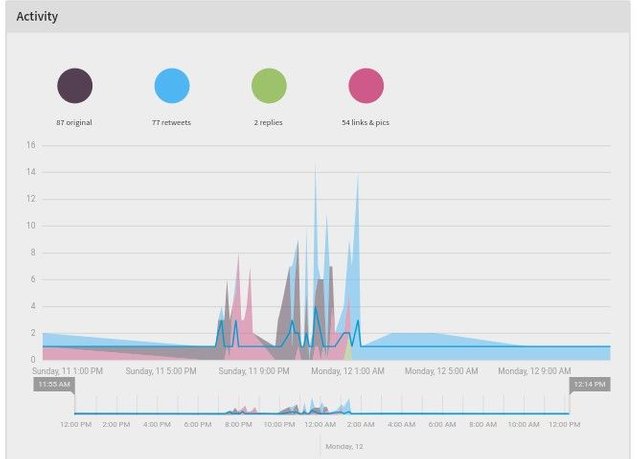
Task: Click the right range handle labeled 12:14 PM
Action: click(x=590, y=384)
